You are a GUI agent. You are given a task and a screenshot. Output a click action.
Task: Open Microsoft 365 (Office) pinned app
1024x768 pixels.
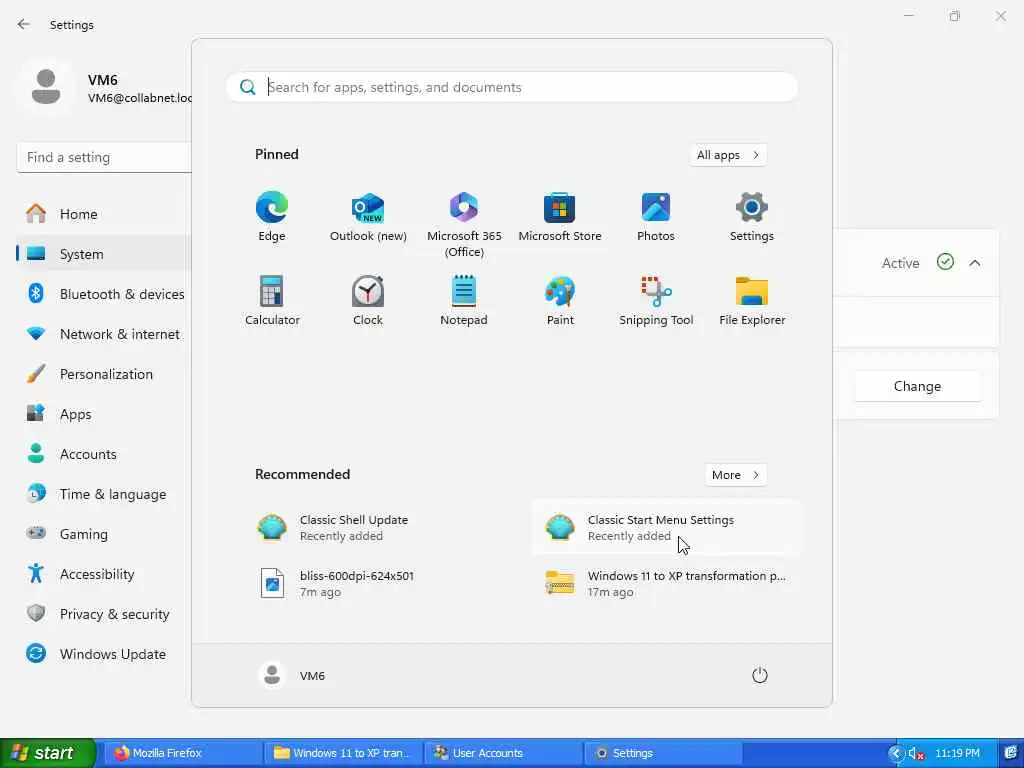tap(464, 225)
